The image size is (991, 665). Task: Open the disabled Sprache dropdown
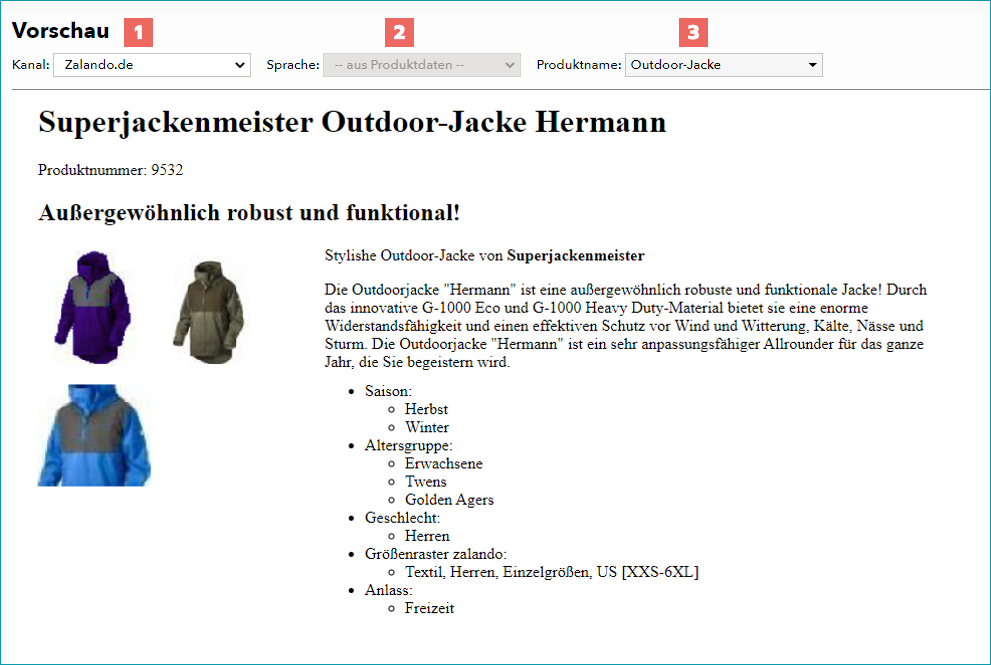(422, 64)
